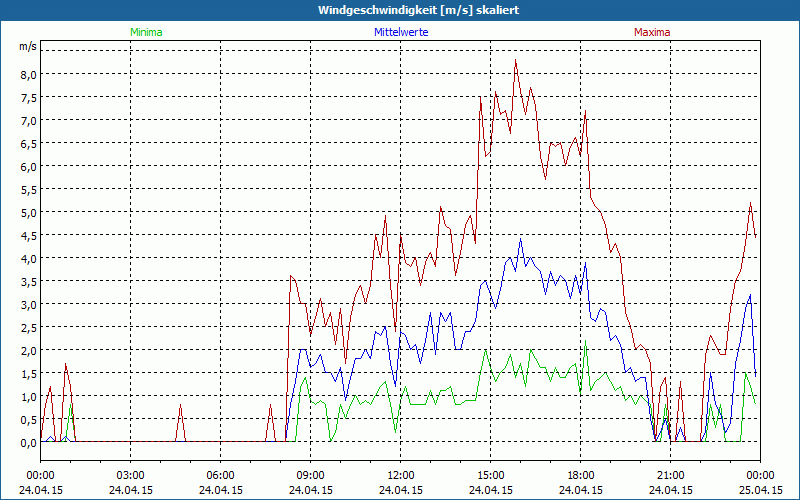
Task: Click the 4,5 y-axis value
Action: pos(29,235)
